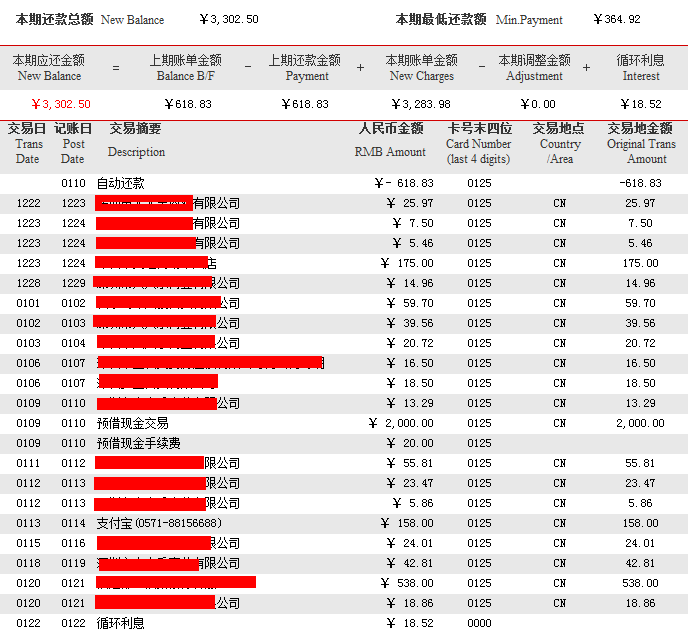Click the RMB amount ¥59.70
The image size is (688, 631).
point(410,303)
